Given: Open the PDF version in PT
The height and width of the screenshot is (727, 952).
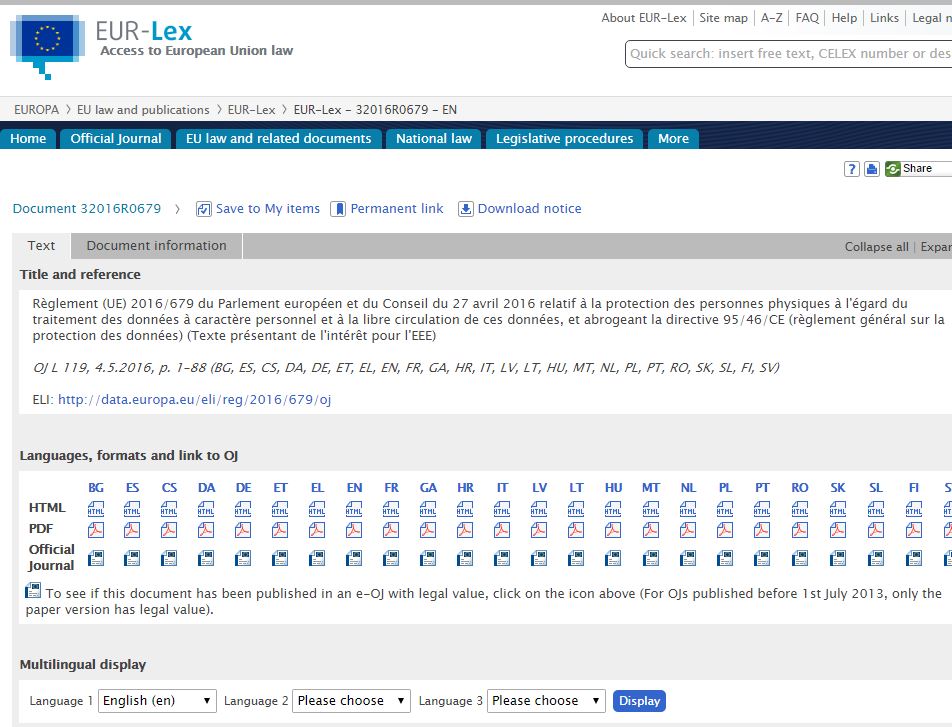Looking at the screenshot, I should click(x=762, y=530).
